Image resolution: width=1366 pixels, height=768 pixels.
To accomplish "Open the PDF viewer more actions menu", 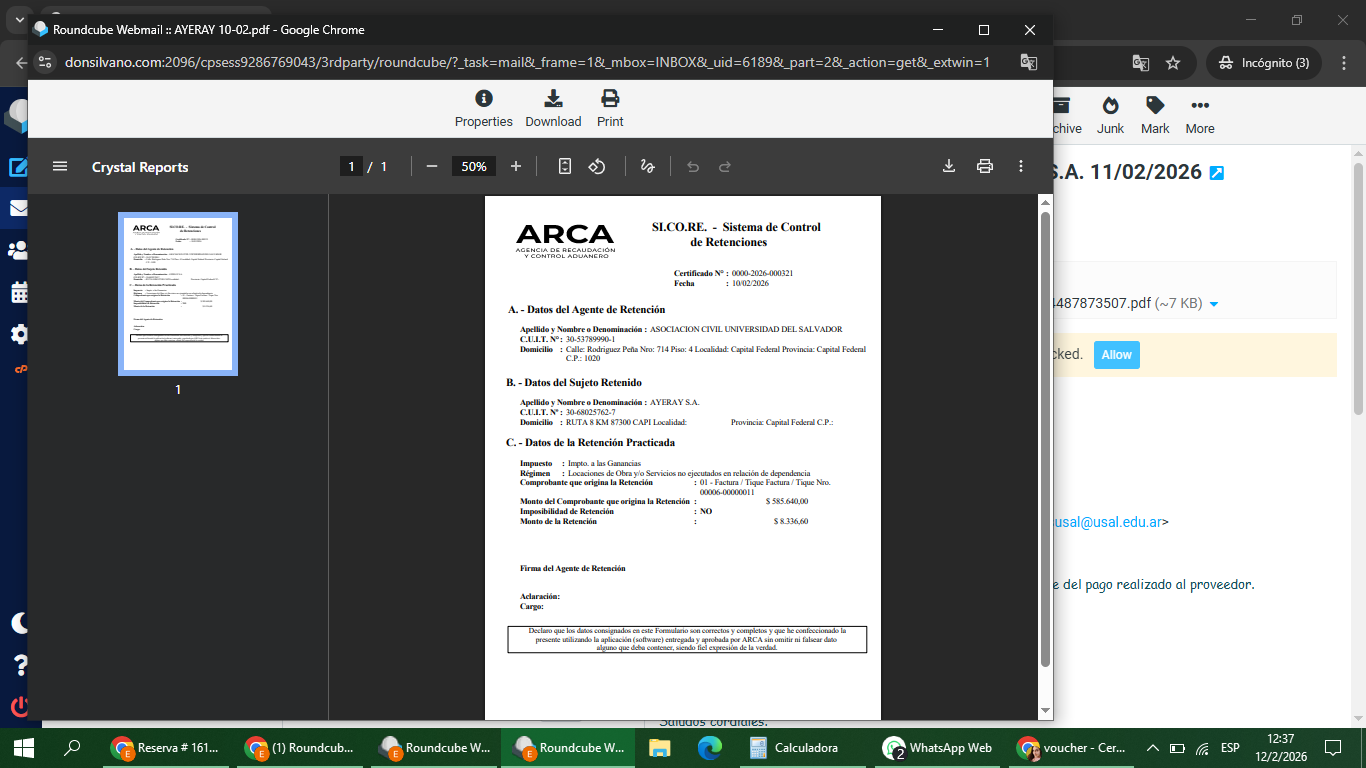I will [1021, 166].
